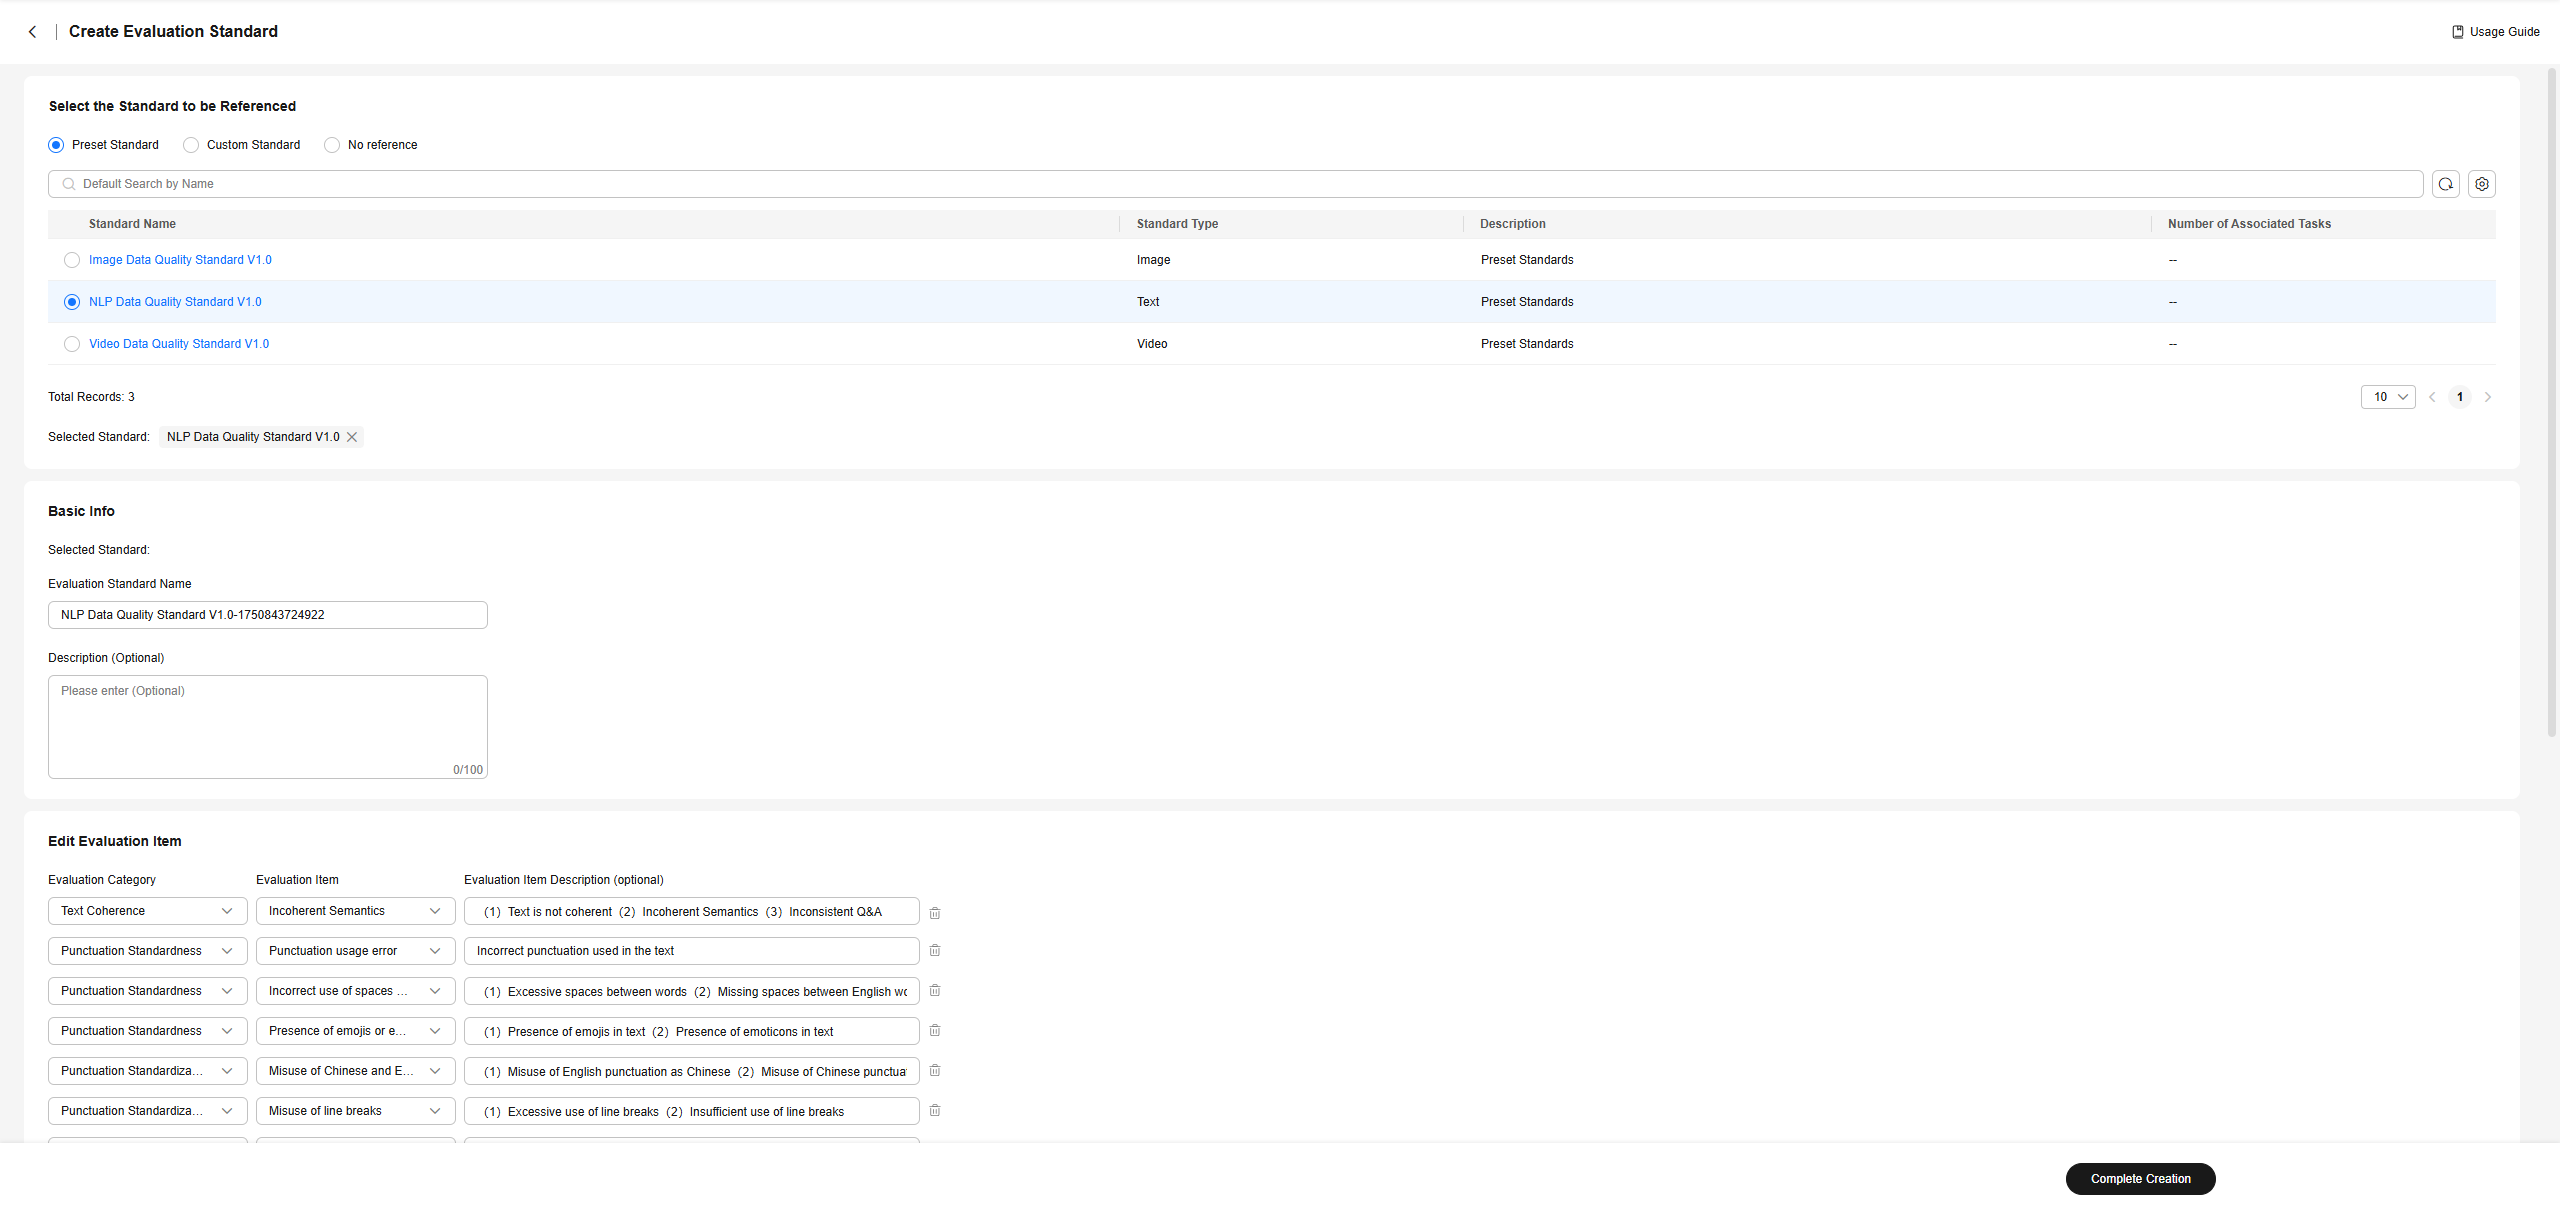Delete the Misuse of line breaks row

coord(935,1111)
